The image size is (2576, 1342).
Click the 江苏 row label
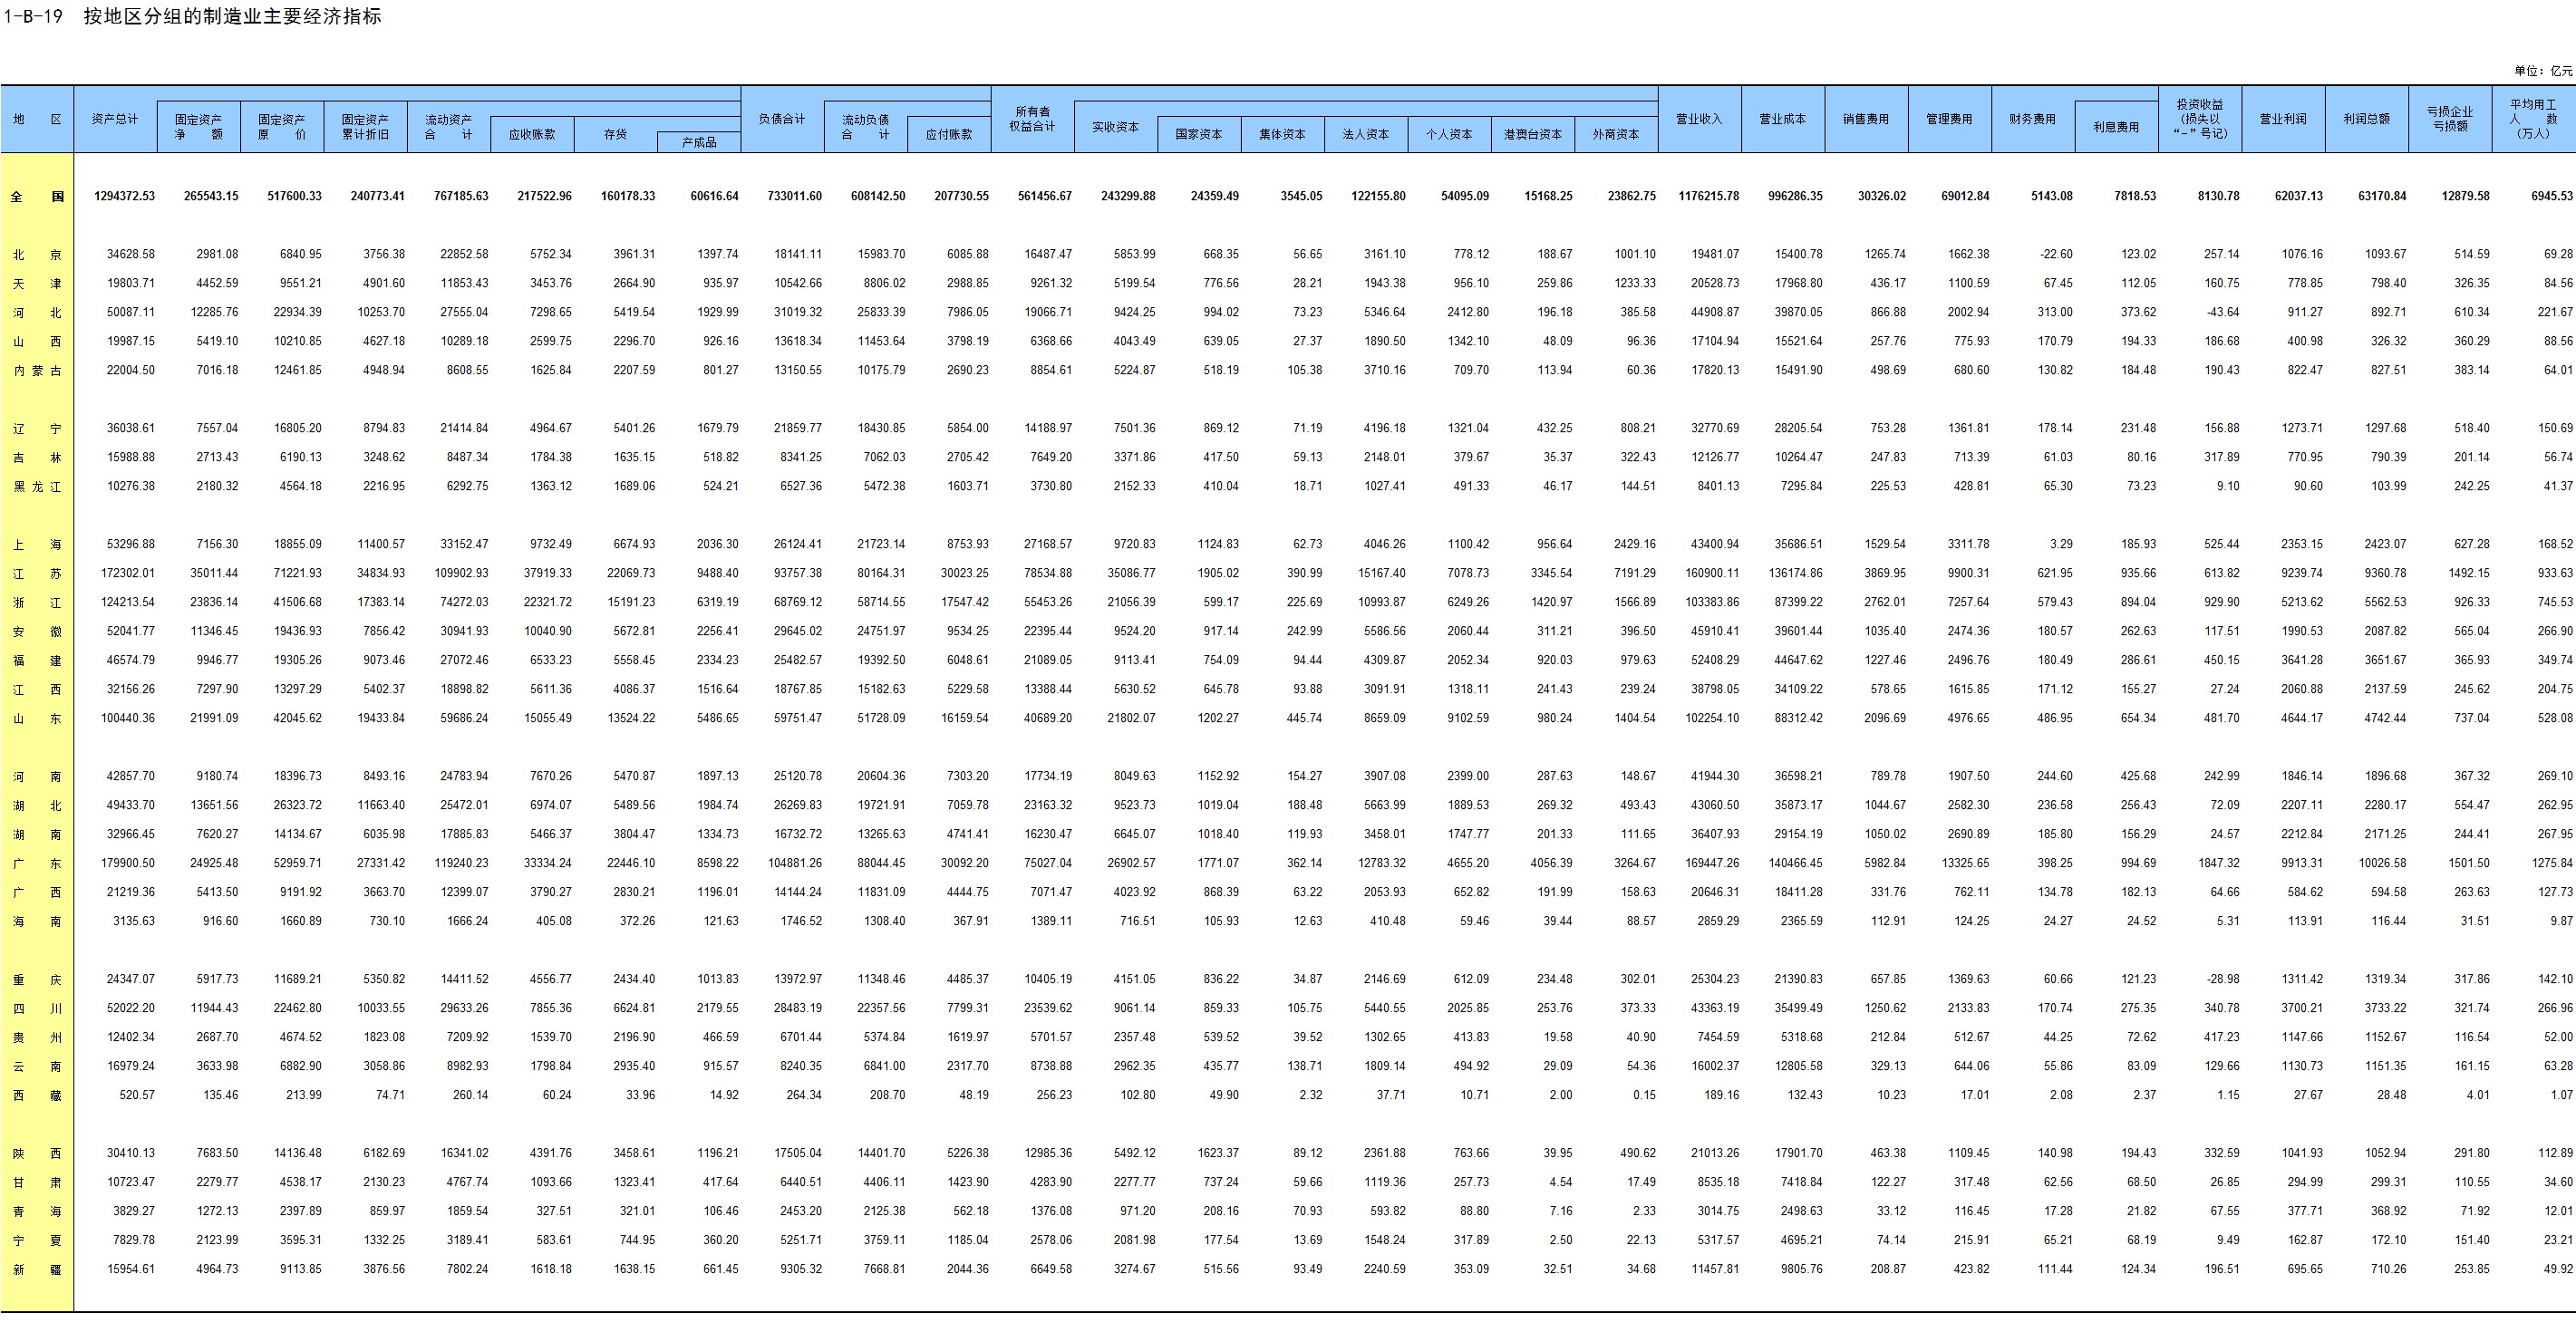pos(37,574)
